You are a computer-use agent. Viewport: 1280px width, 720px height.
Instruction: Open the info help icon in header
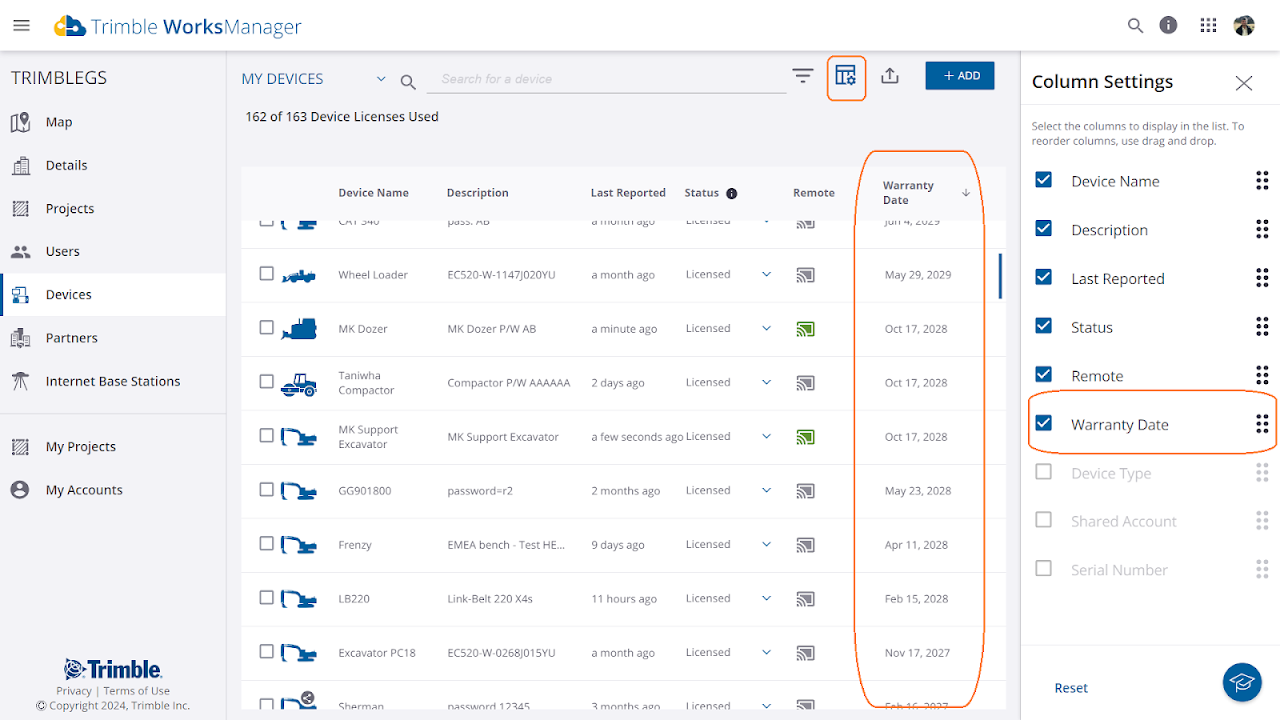click(1168, 26)
